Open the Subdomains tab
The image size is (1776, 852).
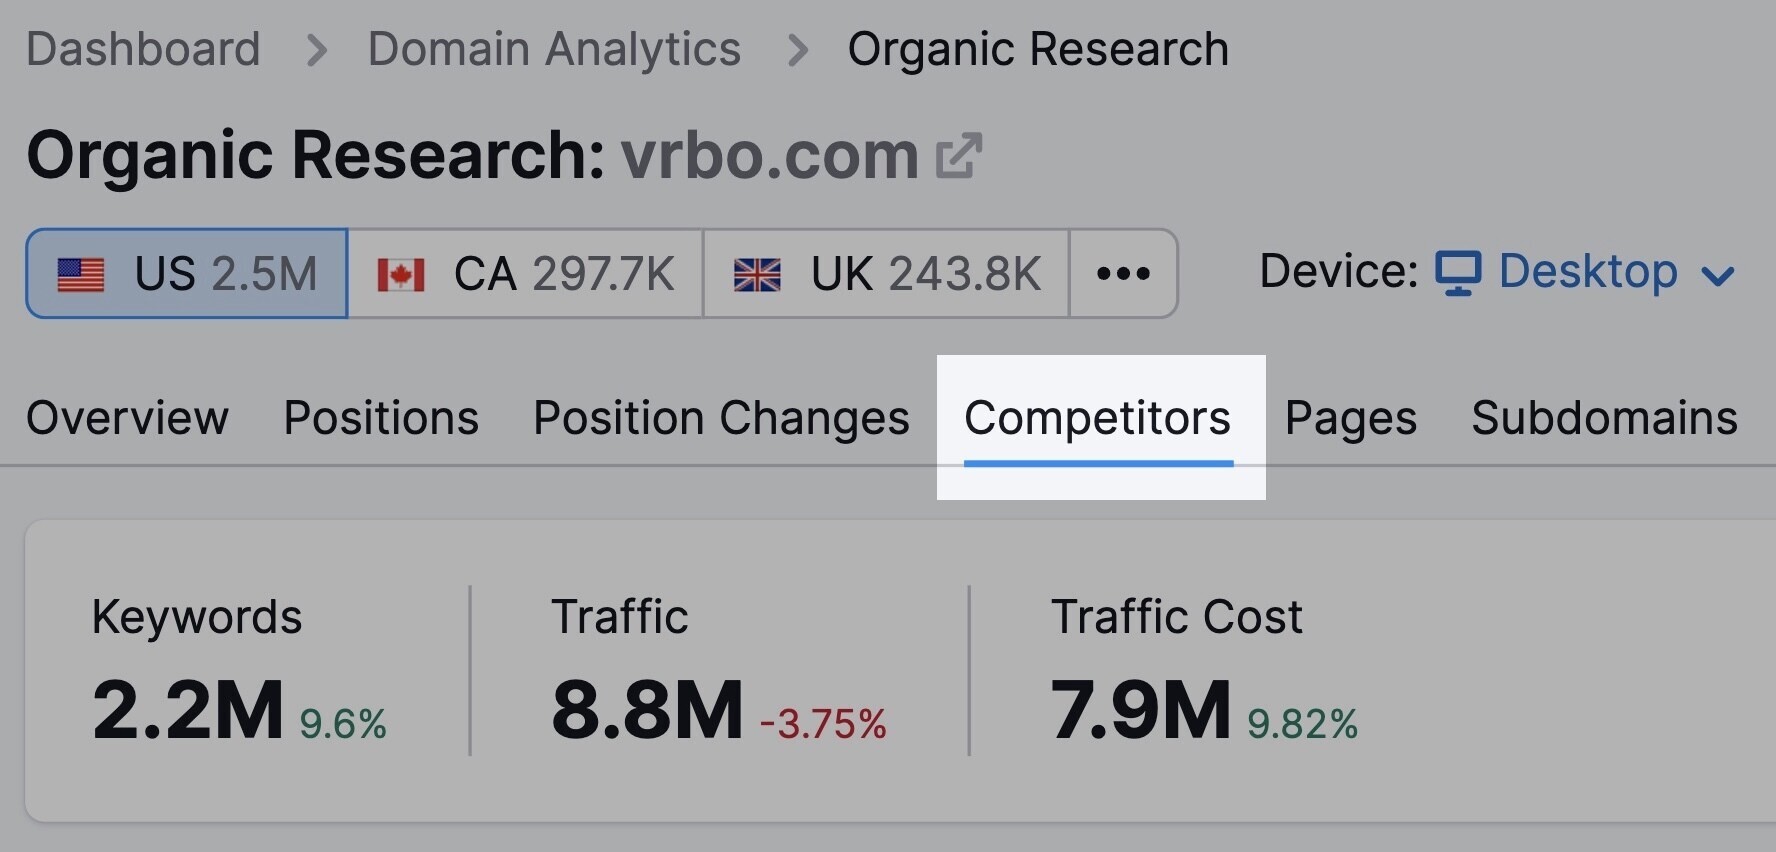pos(1604,419)
